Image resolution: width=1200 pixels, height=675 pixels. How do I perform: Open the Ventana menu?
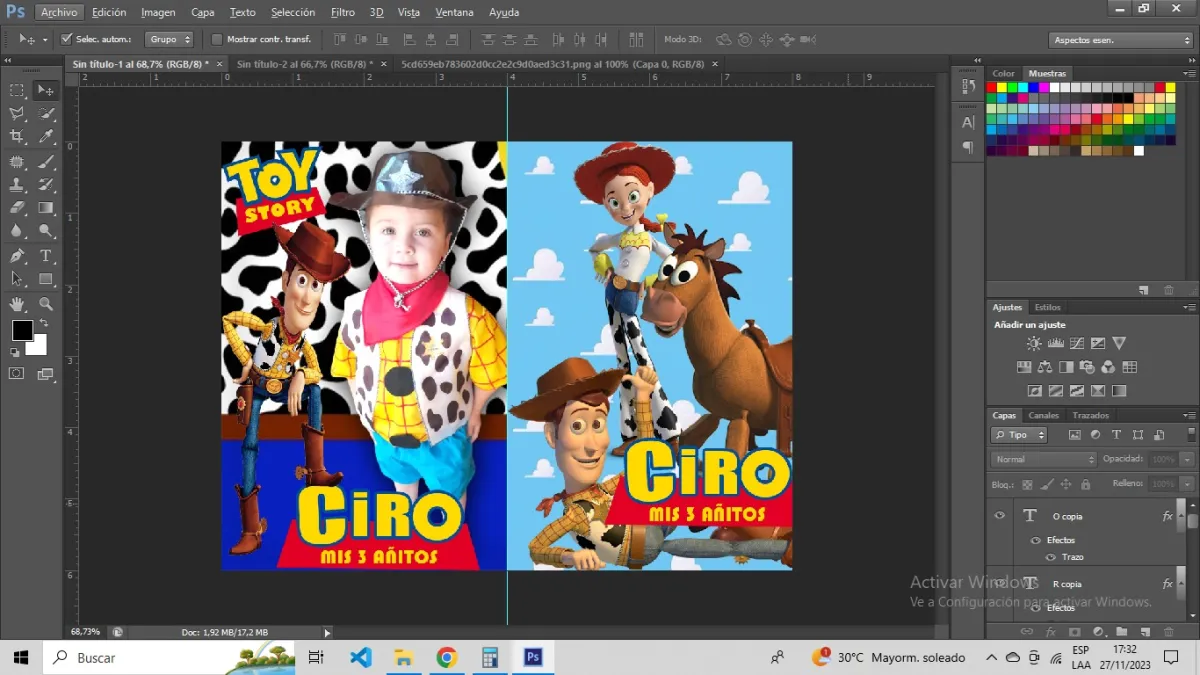455,12
